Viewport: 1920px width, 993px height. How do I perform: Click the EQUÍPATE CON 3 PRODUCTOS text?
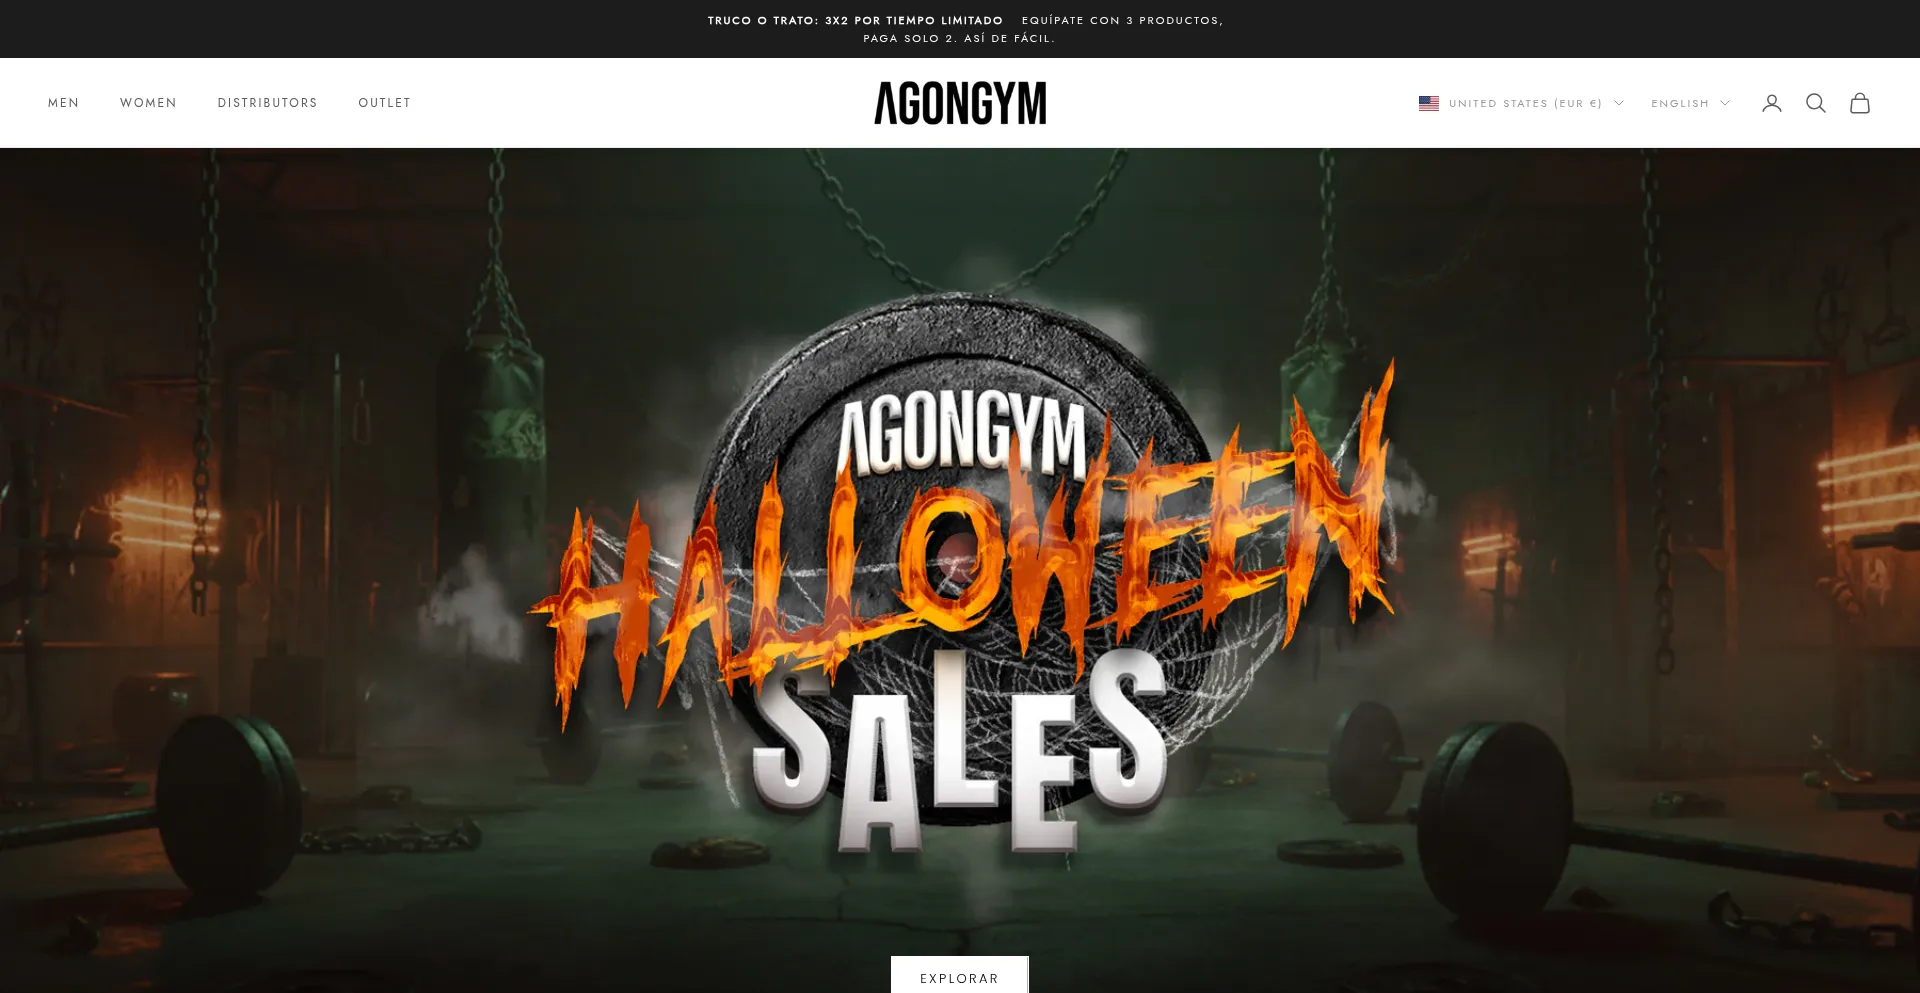pyautogui.click(x=1122, y=20)
